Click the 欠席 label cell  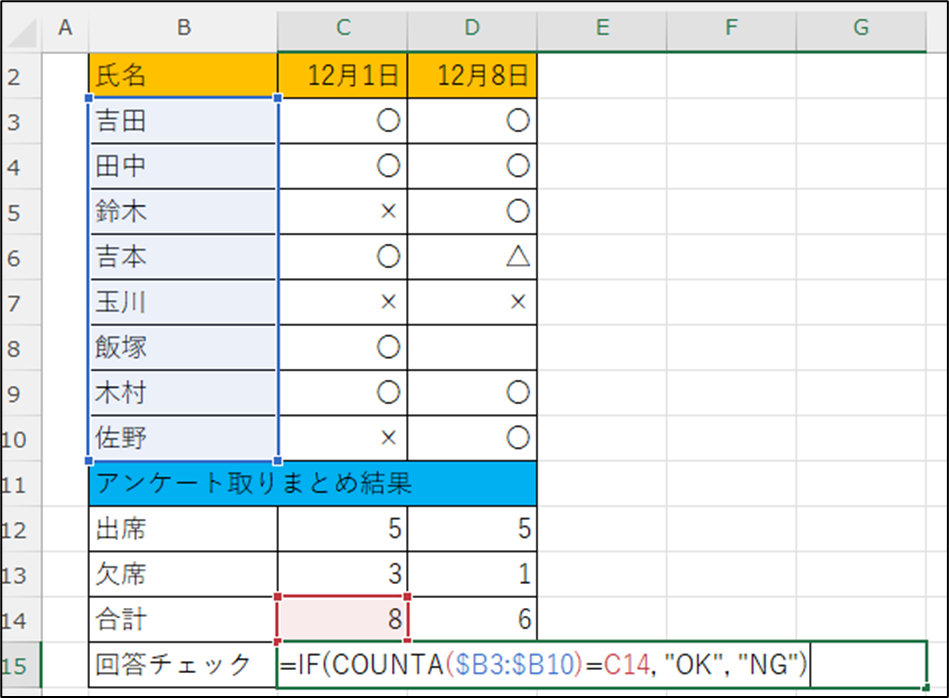coord(183,574)
